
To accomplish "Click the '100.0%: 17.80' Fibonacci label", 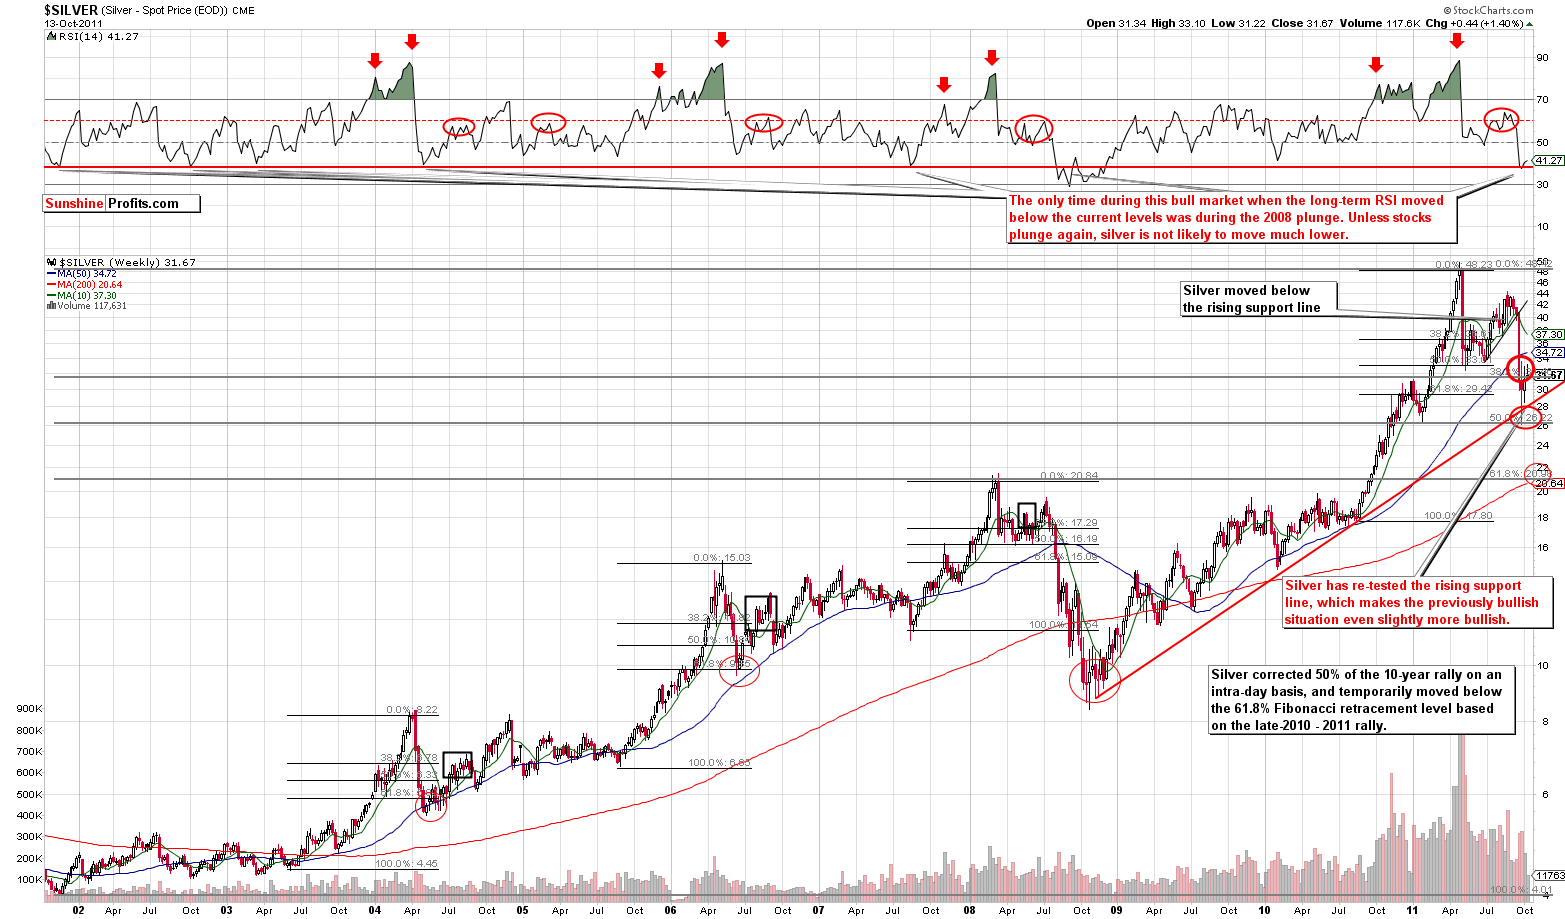I will point(1458,516).
